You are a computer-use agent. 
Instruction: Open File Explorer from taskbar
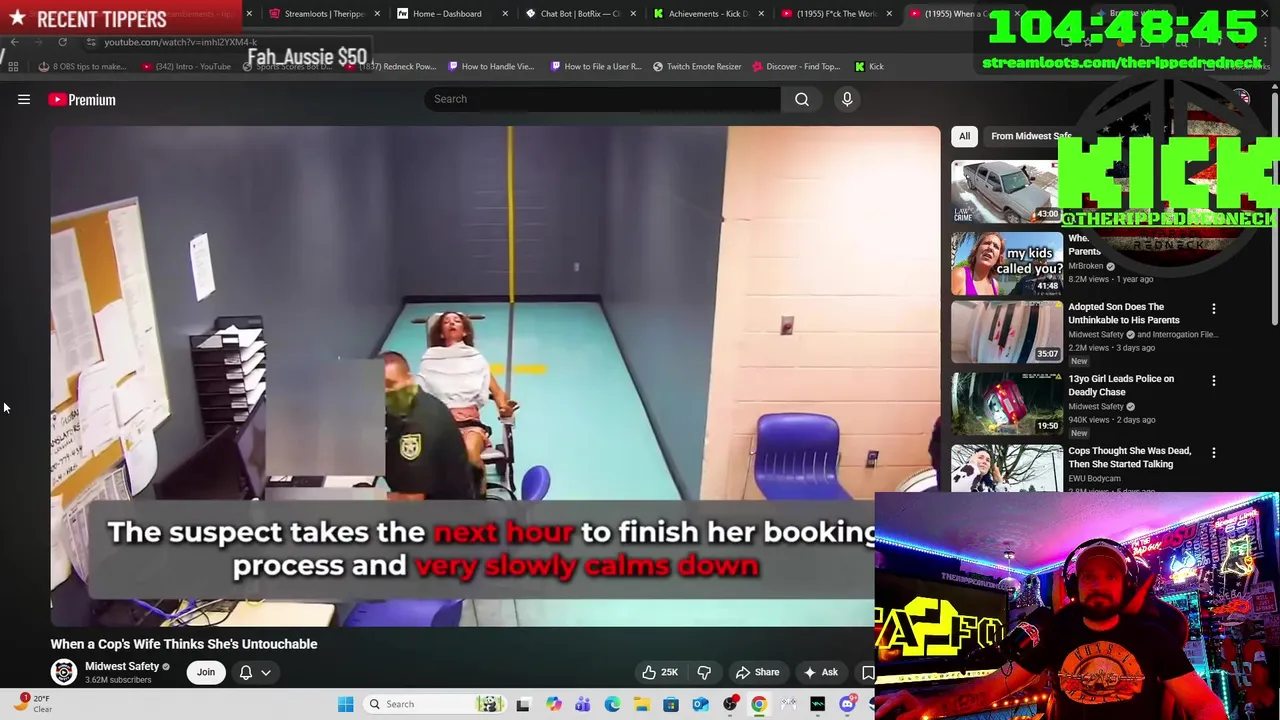[641, 704]
